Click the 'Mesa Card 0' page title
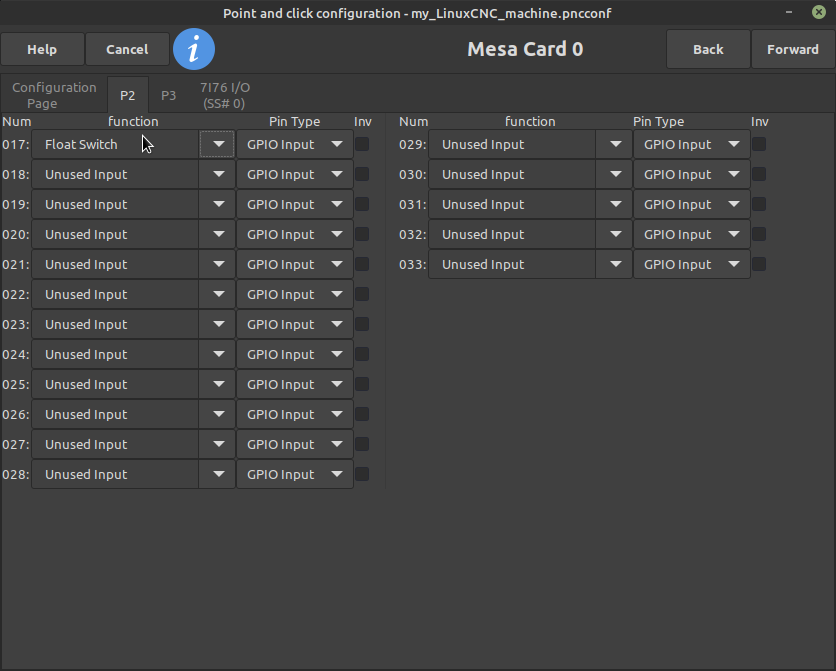Image resolution: width=836 pixels, height=671 pixels. click(525, 49)
